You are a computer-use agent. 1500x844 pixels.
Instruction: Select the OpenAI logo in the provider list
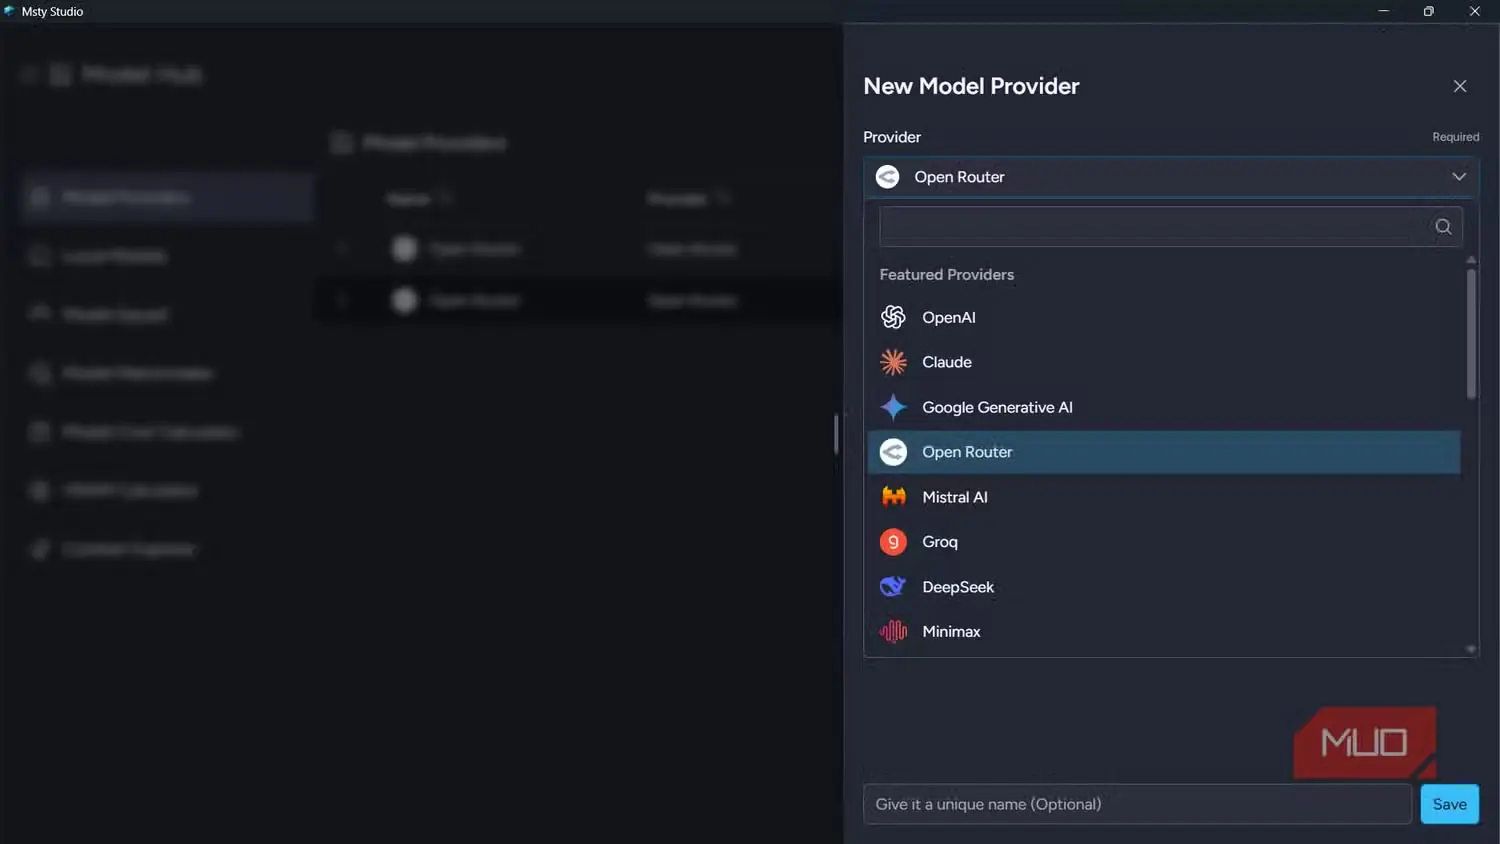(893, 317)
